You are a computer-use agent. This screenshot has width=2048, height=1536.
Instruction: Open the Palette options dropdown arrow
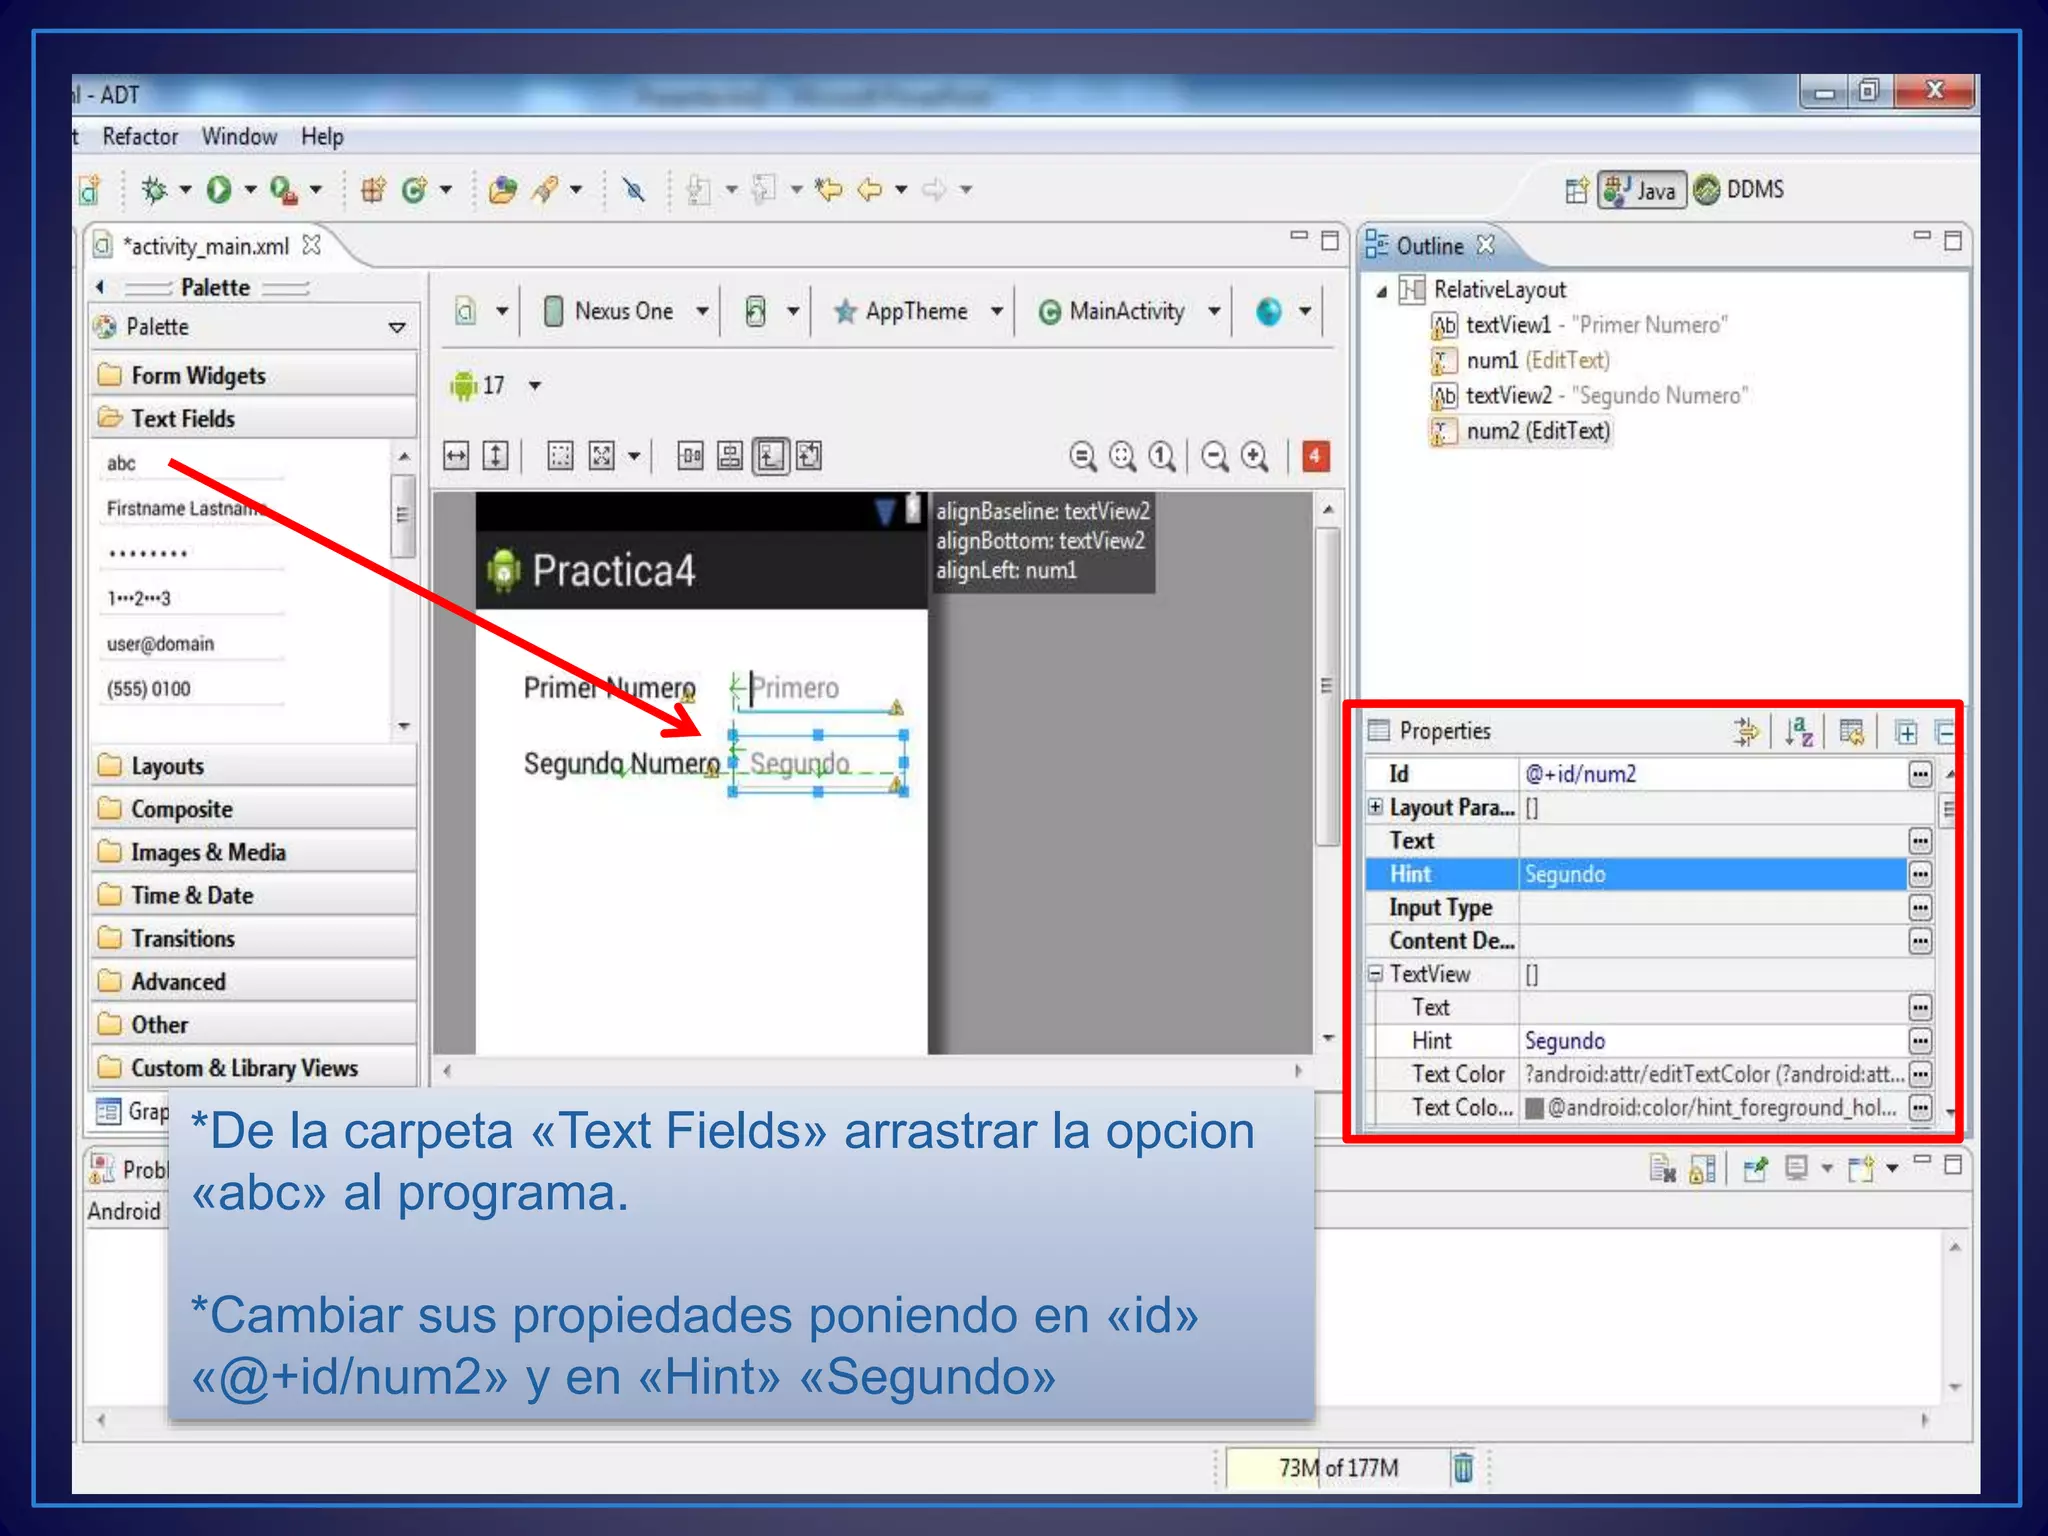397,327
